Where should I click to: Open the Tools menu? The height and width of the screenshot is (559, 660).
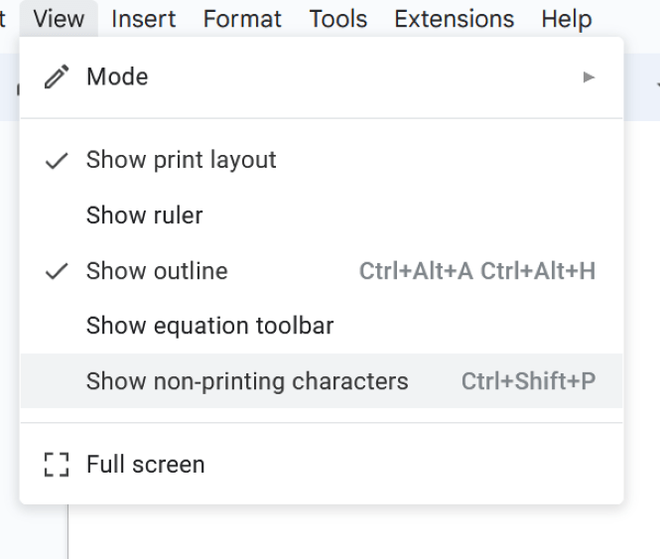click(338, 19)
